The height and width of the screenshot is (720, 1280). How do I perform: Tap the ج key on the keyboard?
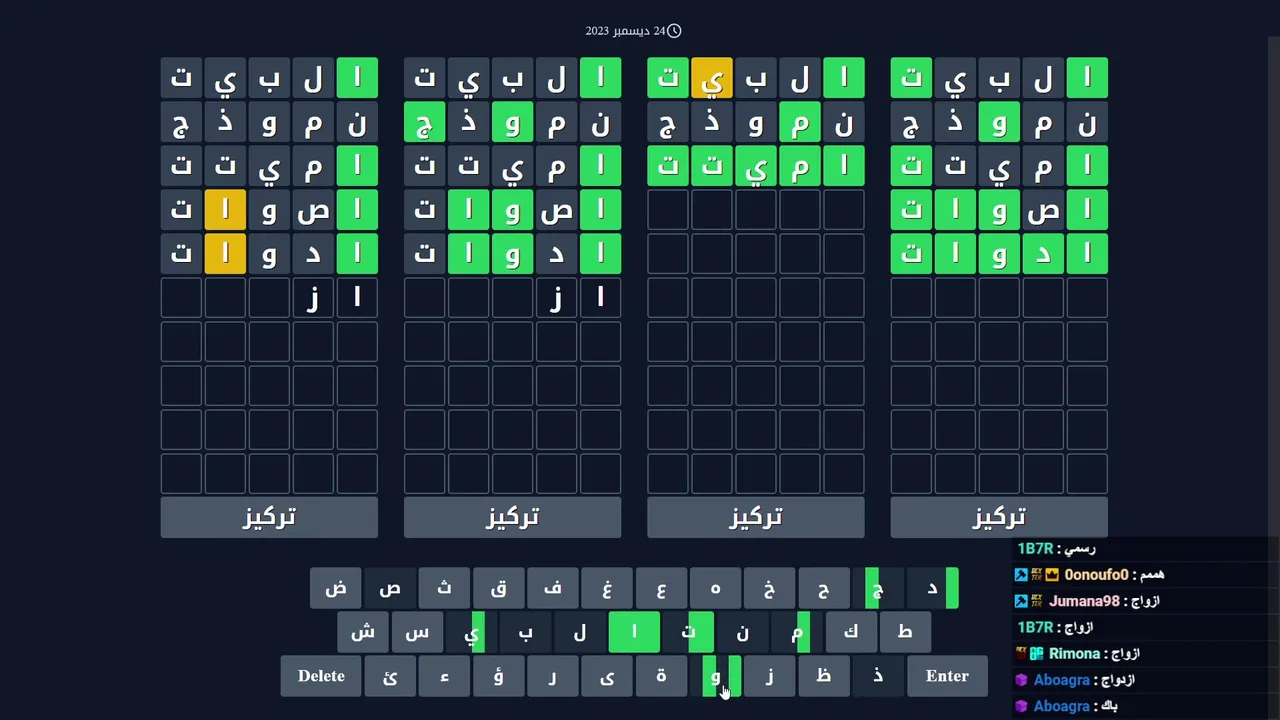click(877, 588)
